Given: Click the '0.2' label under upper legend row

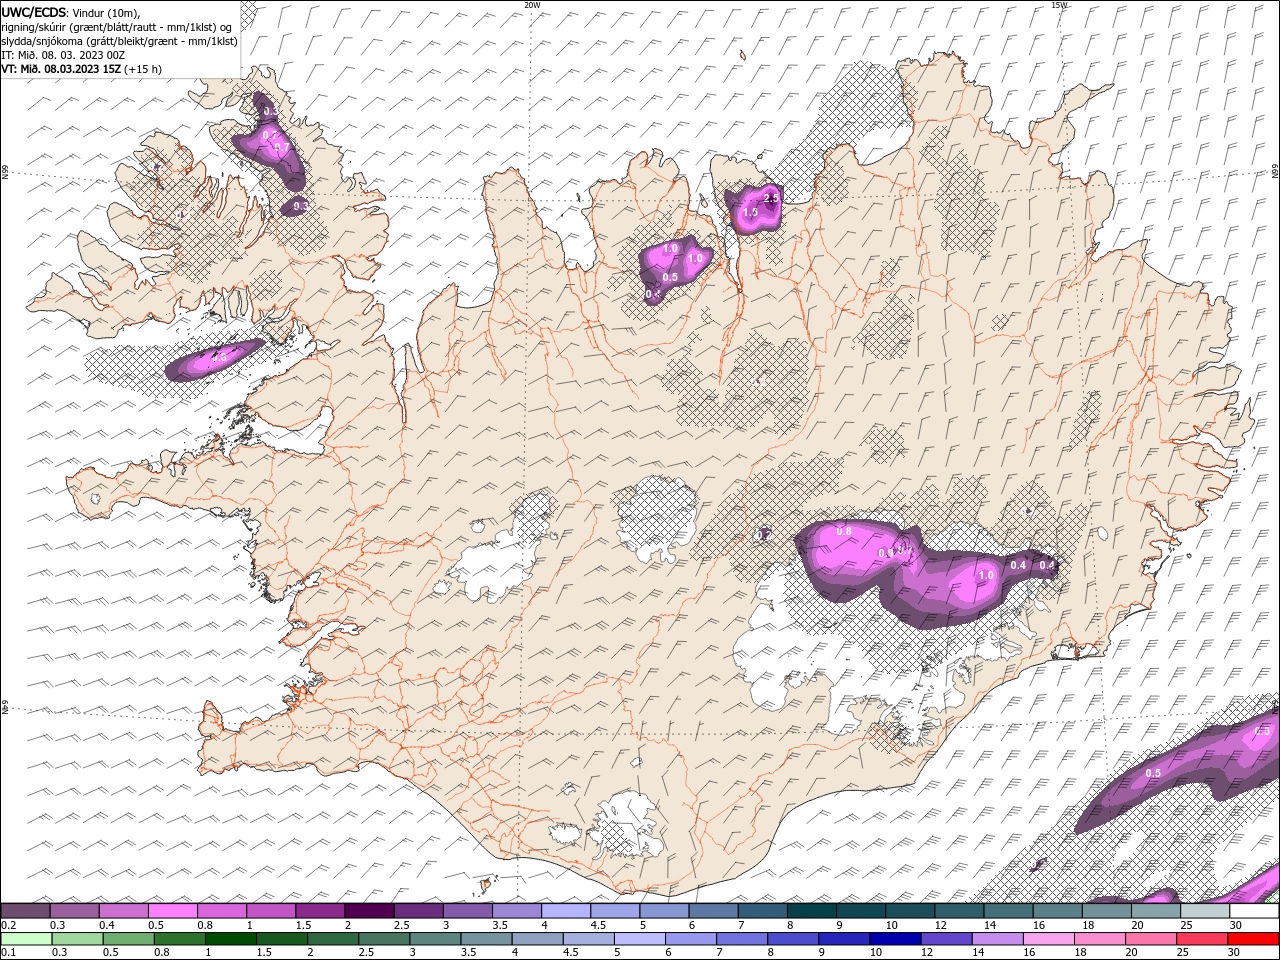Looking at the screenshot, I should pos(8,925).
